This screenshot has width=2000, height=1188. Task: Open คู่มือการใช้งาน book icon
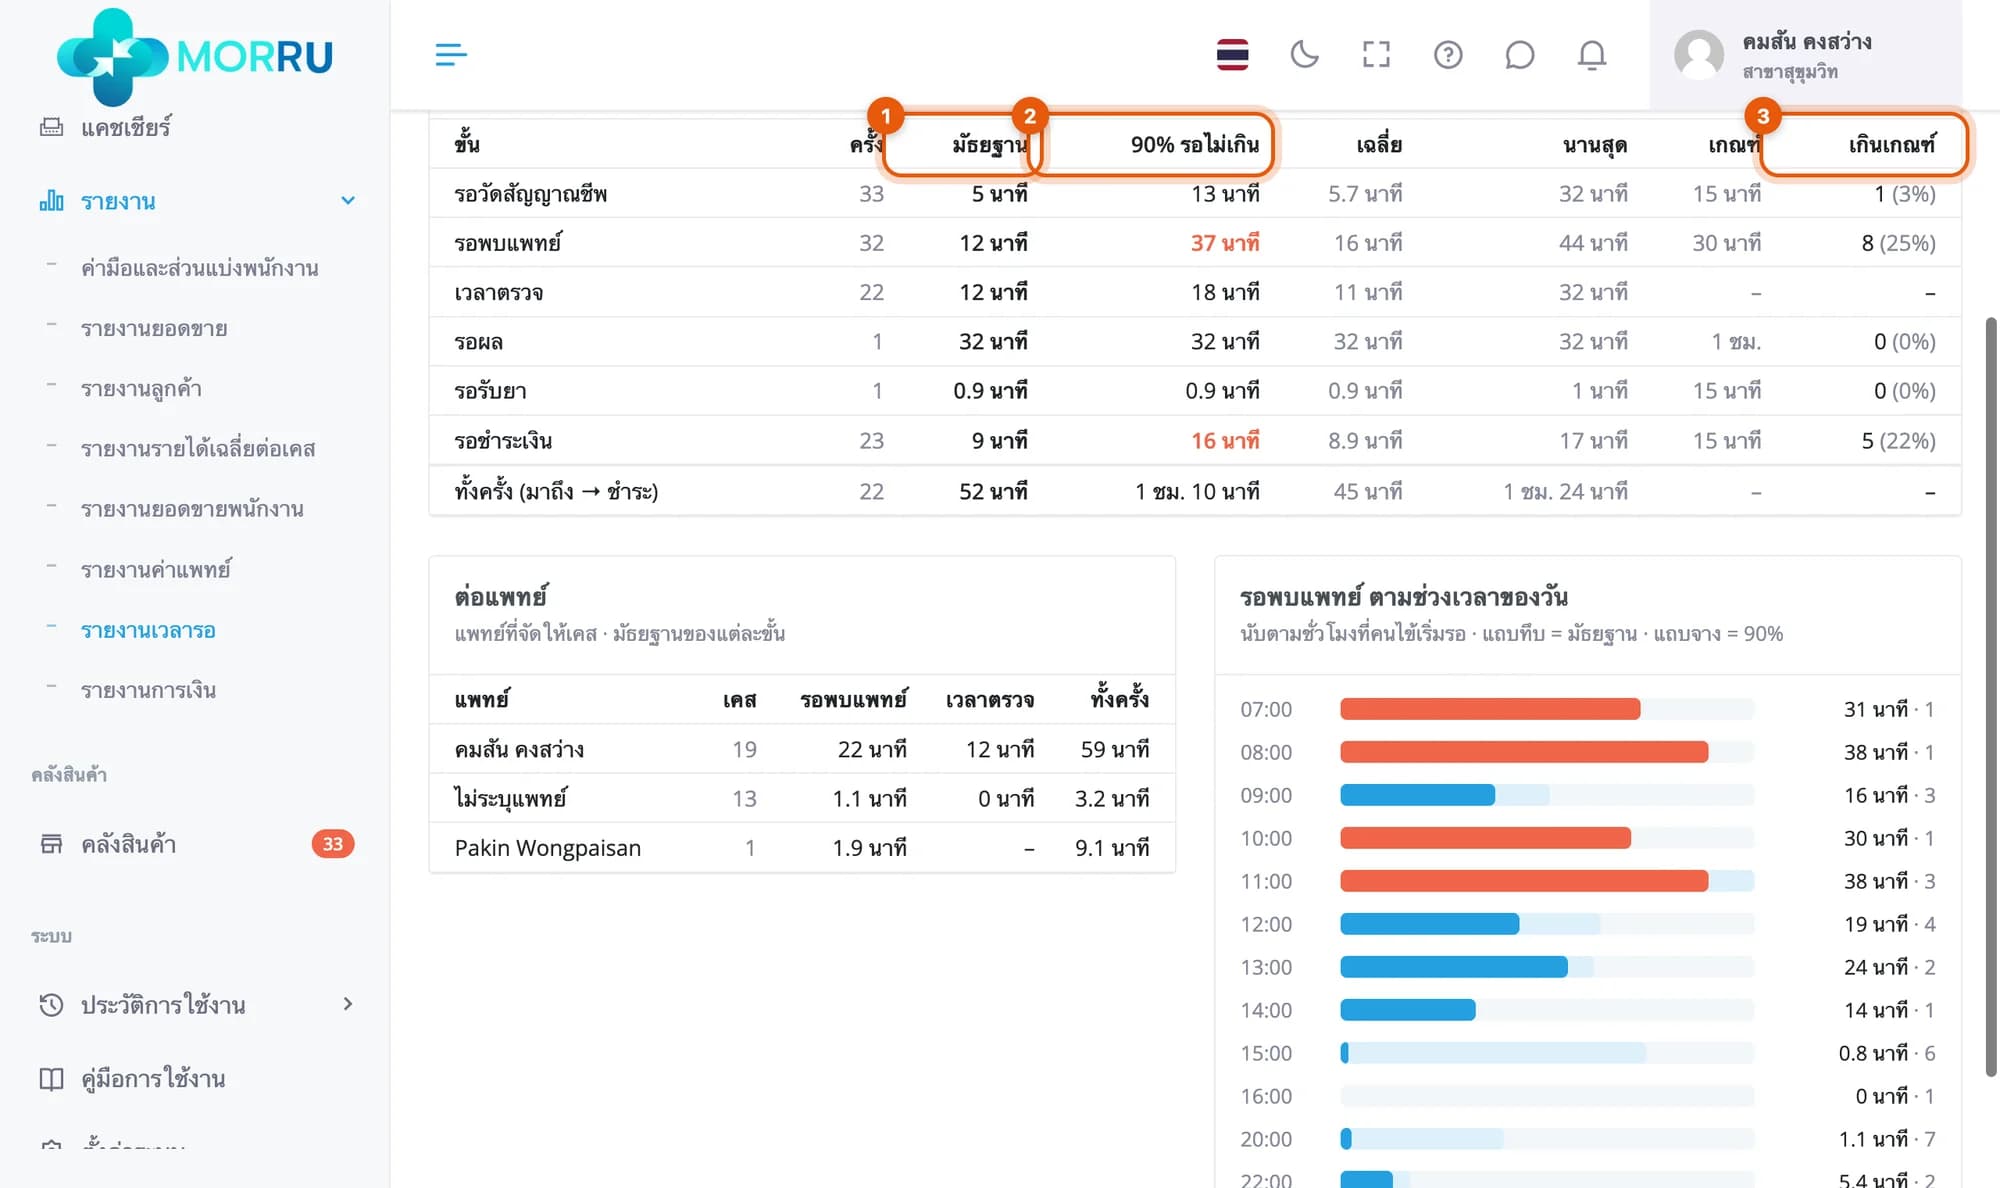tap(51, 1079)
